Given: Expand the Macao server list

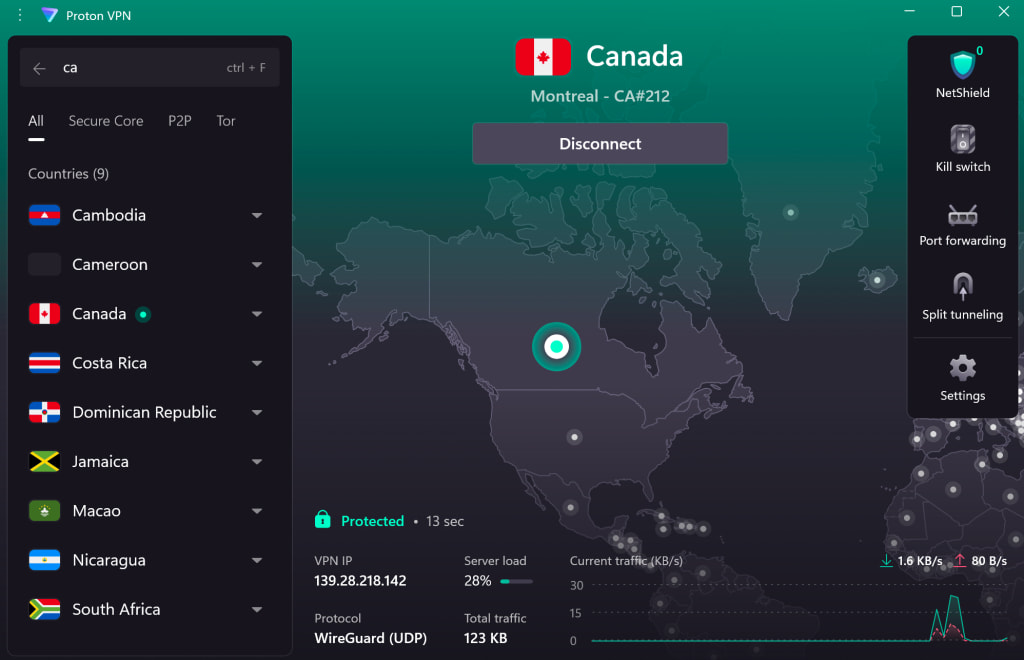Looking at the screenshot, I should (257, 511).
